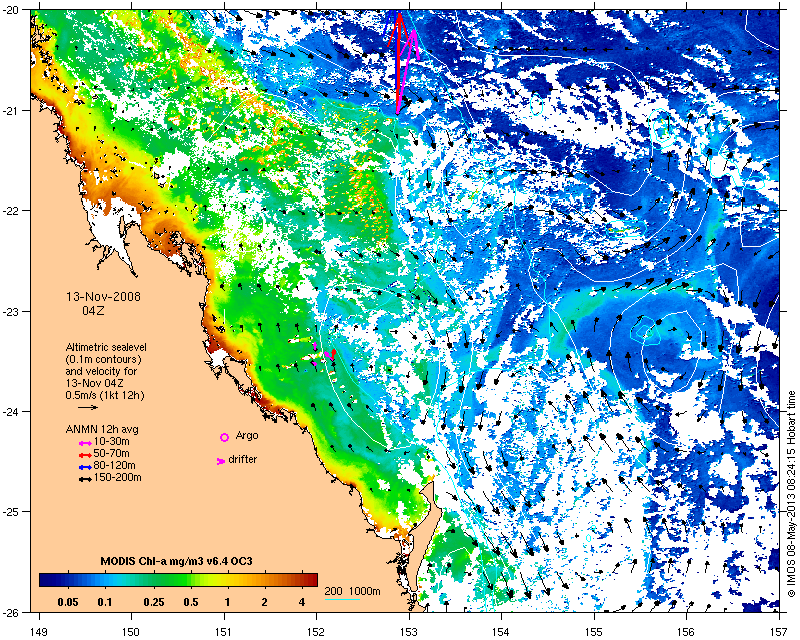Click the magenta 10-30m arrow legend symbol
This screenshot has height=640, width=800.
85,443
